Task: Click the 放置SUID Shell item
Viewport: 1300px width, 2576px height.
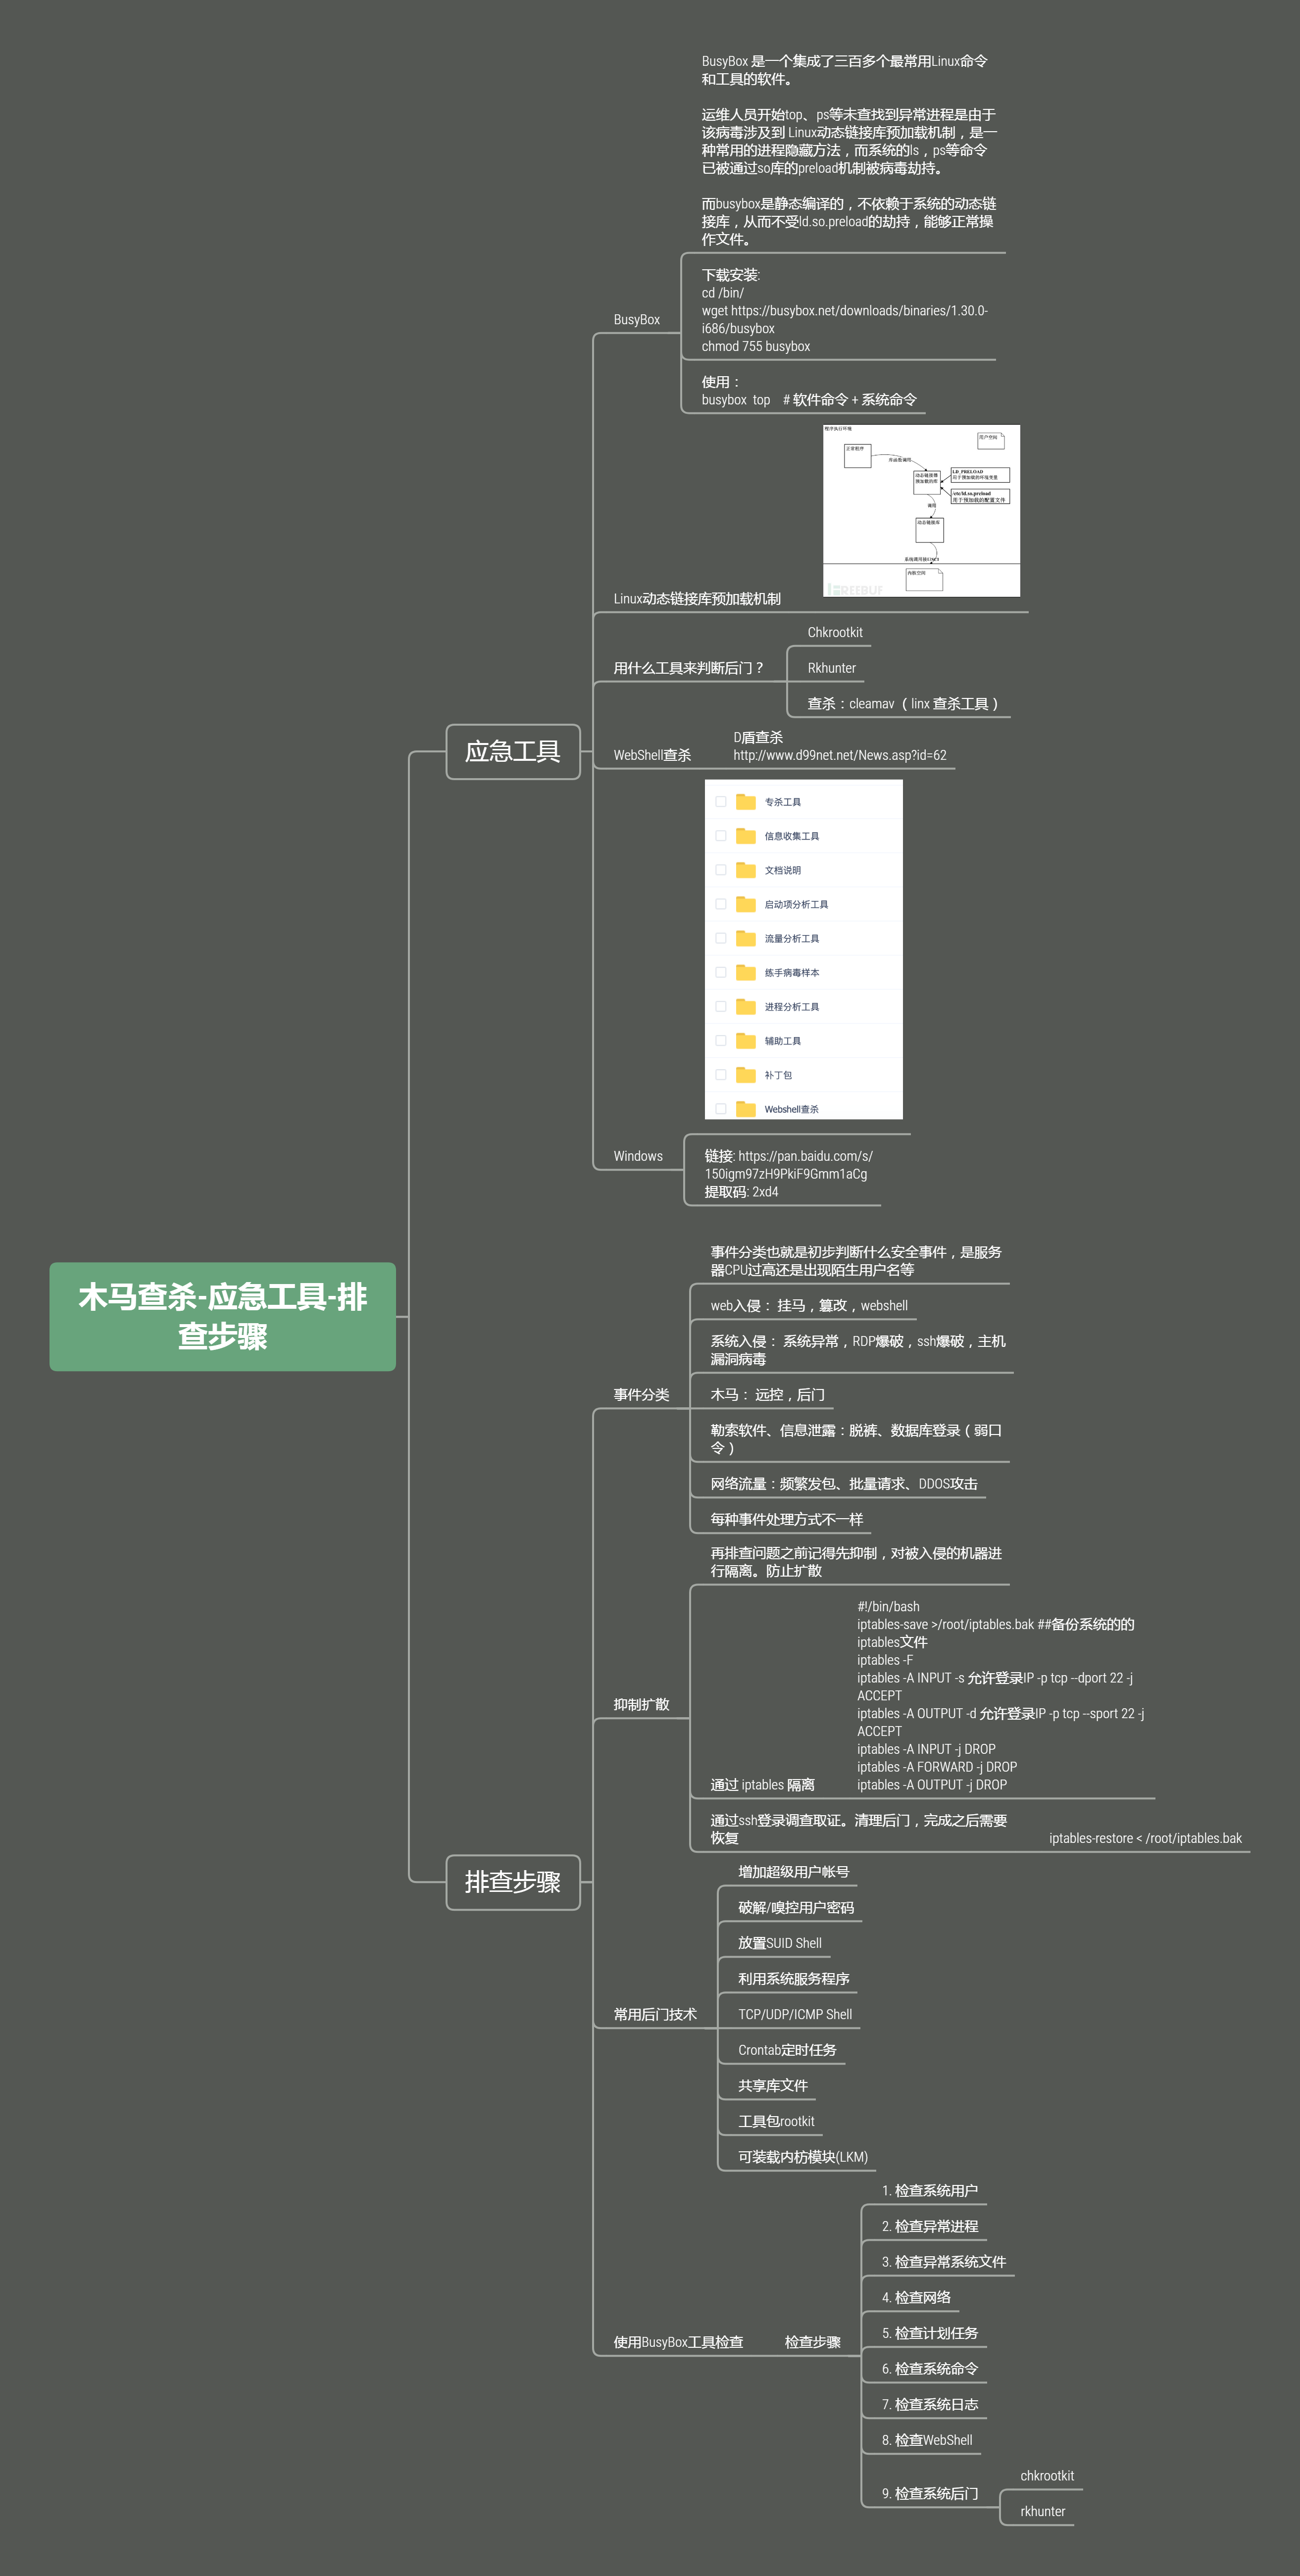Action: 780,1943
